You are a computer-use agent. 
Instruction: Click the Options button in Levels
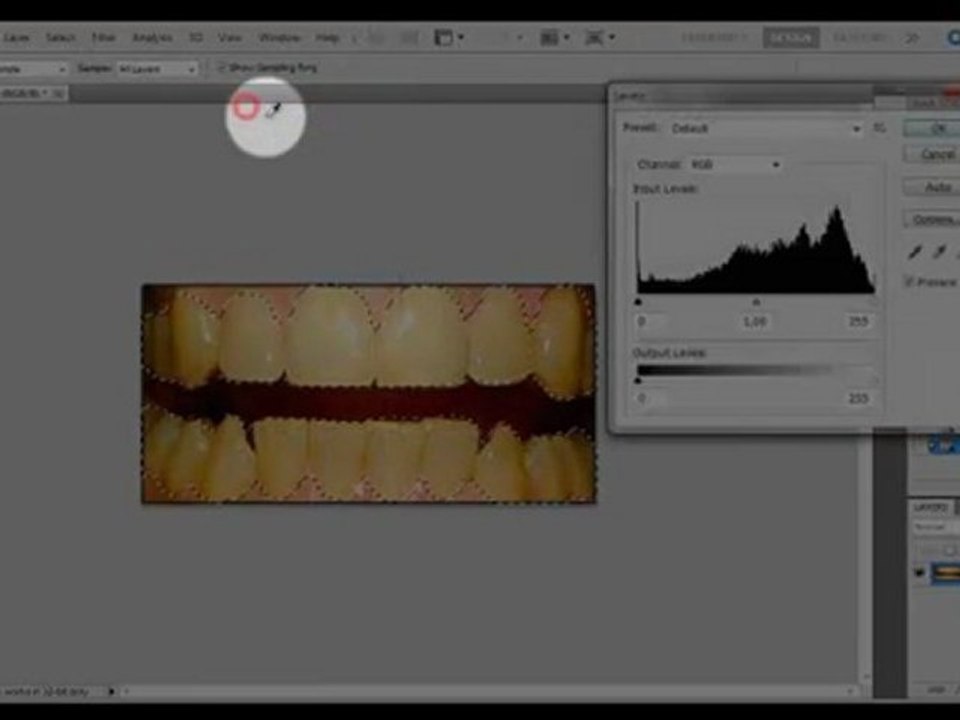[x=932, y=219]
